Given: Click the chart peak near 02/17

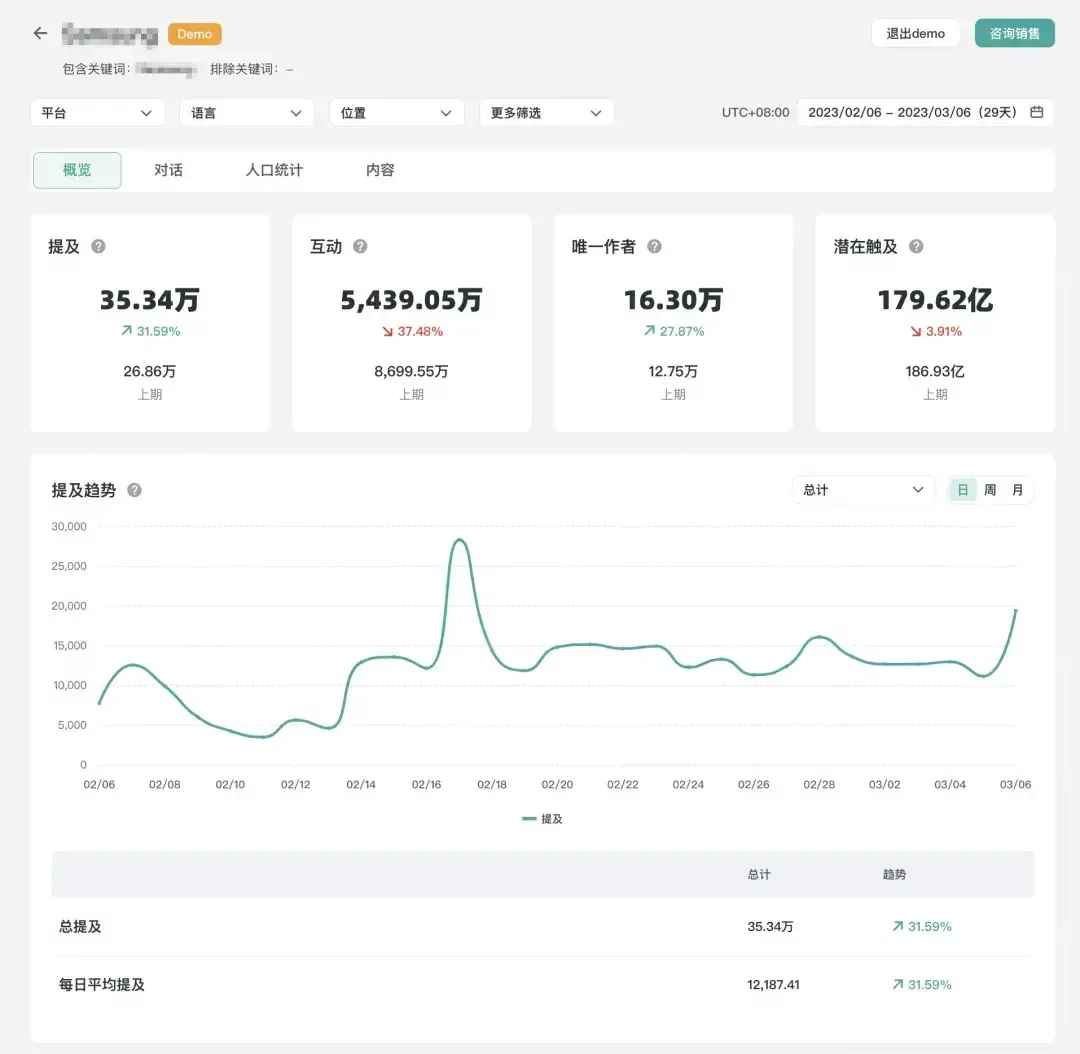Looking at the screenshot, I should [x=459, y=540].
